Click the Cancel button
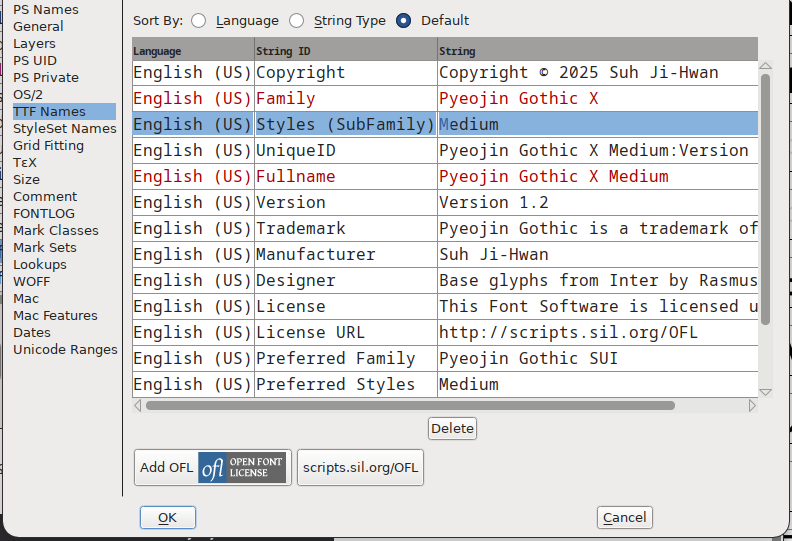Viewport: 792px width, 541px height. [x=624, y=518]
